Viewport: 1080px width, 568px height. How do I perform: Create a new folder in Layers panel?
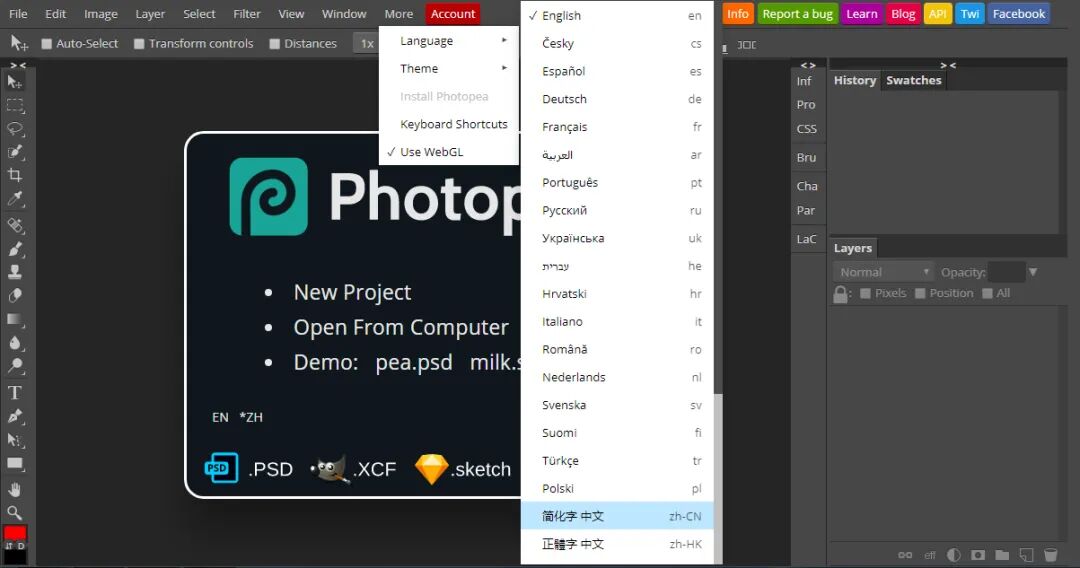(x=1002, y=555)
